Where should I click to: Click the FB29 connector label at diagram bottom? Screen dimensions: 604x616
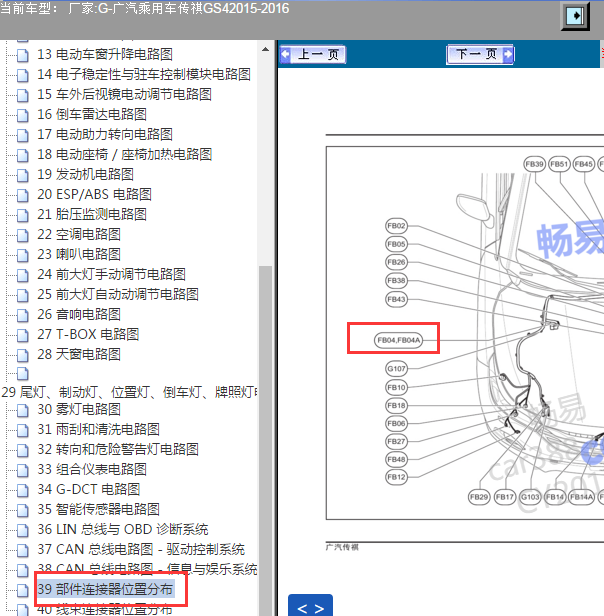(479, 497)
